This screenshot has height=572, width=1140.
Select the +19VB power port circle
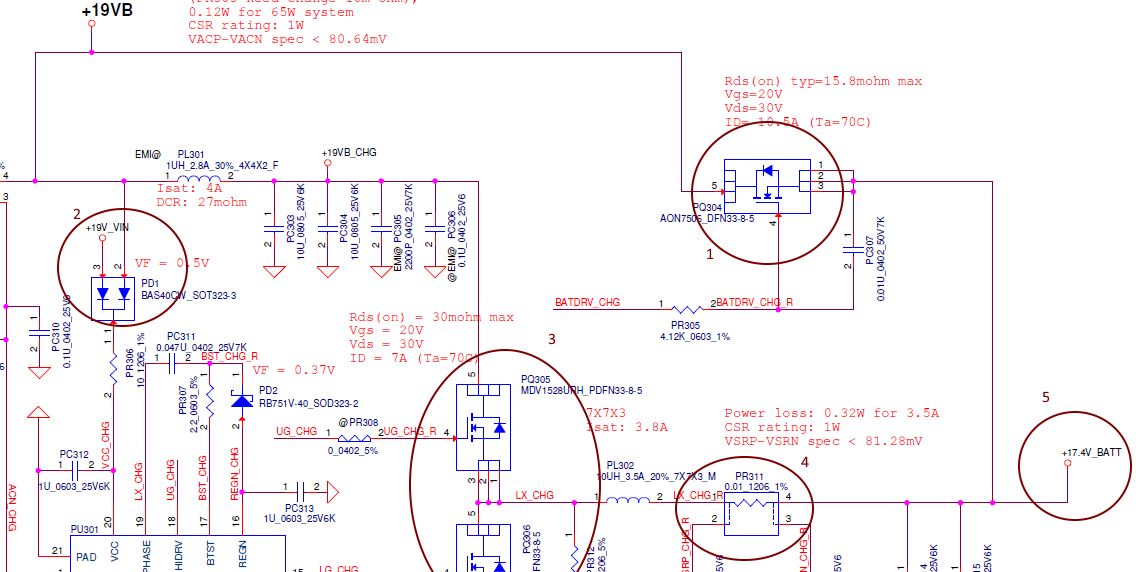coord(92,24)
